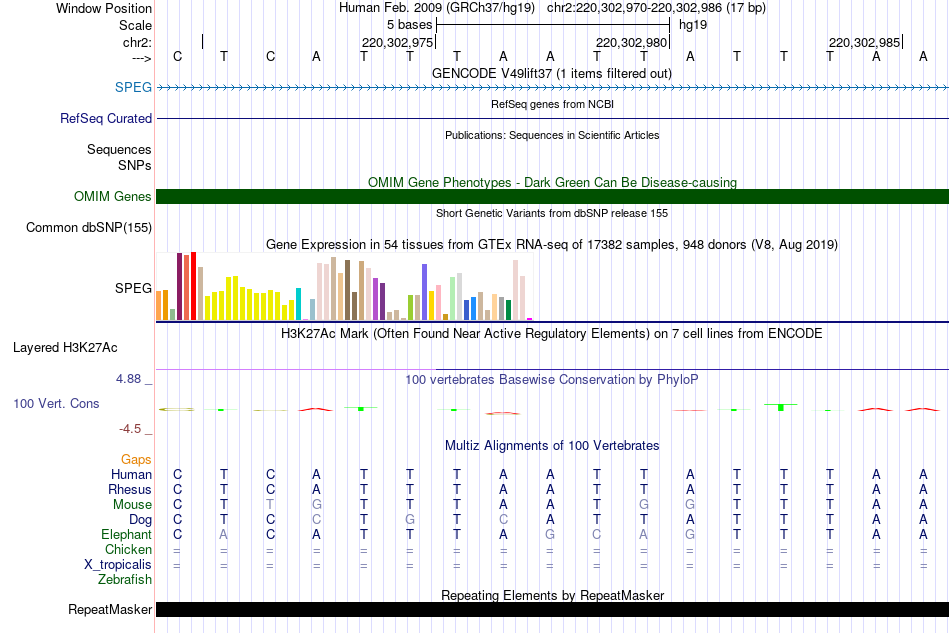
Task: Open 100 vertebrates Basewise Conservation by PhyloP title
Action: (x=552, y=380)
